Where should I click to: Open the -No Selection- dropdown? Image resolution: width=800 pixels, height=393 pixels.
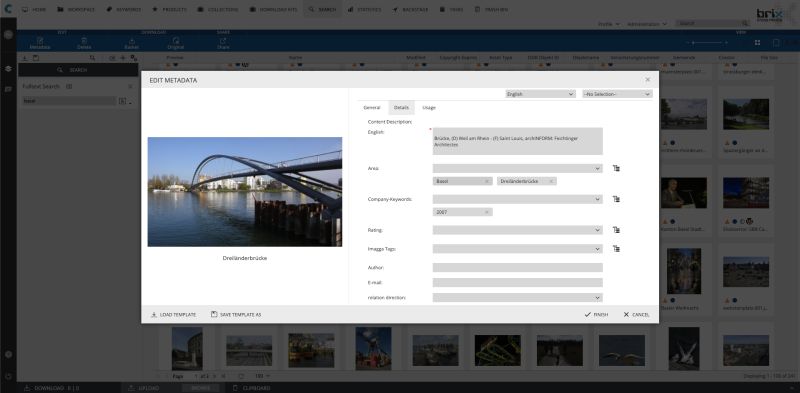tap(617, 94)
